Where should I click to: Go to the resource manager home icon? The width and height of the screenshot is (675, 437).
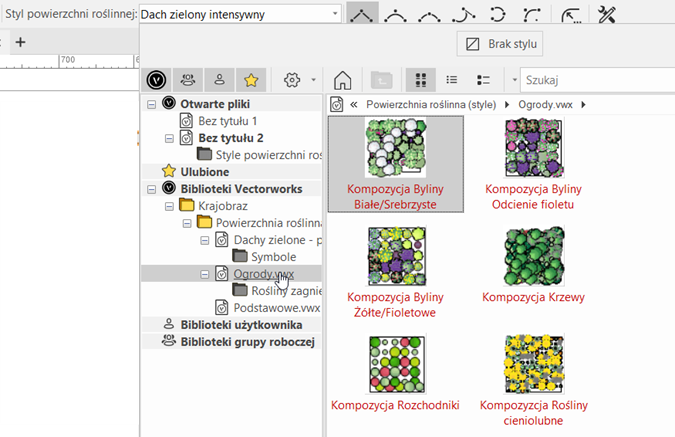[342, 80]
